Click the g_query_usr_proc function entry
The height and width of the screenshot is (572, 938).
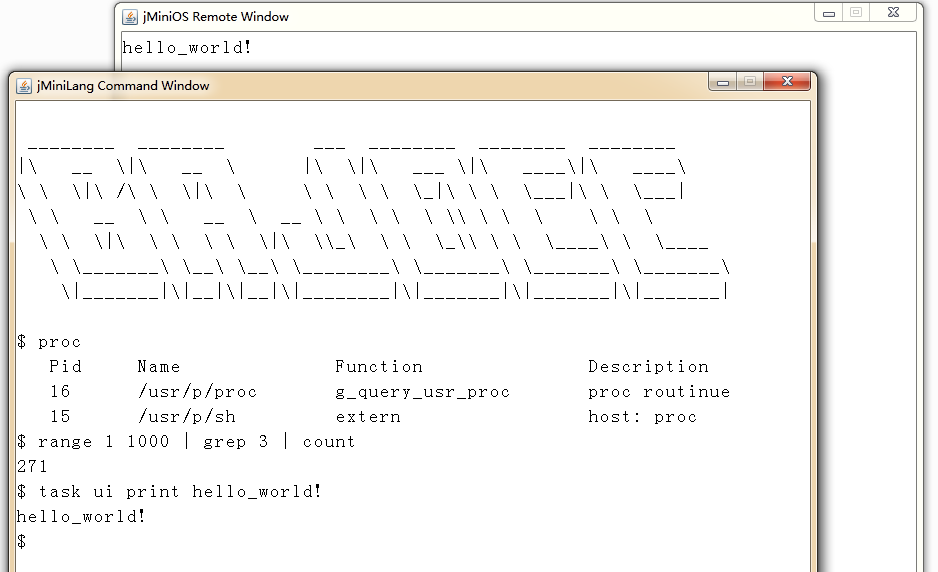pyautogui.click(x=422, y=392)
